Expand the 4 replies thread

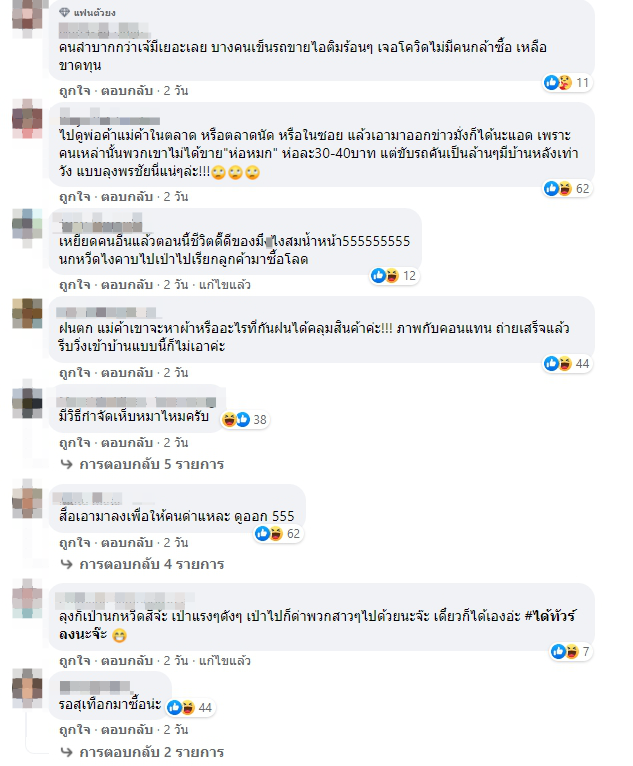142,564
